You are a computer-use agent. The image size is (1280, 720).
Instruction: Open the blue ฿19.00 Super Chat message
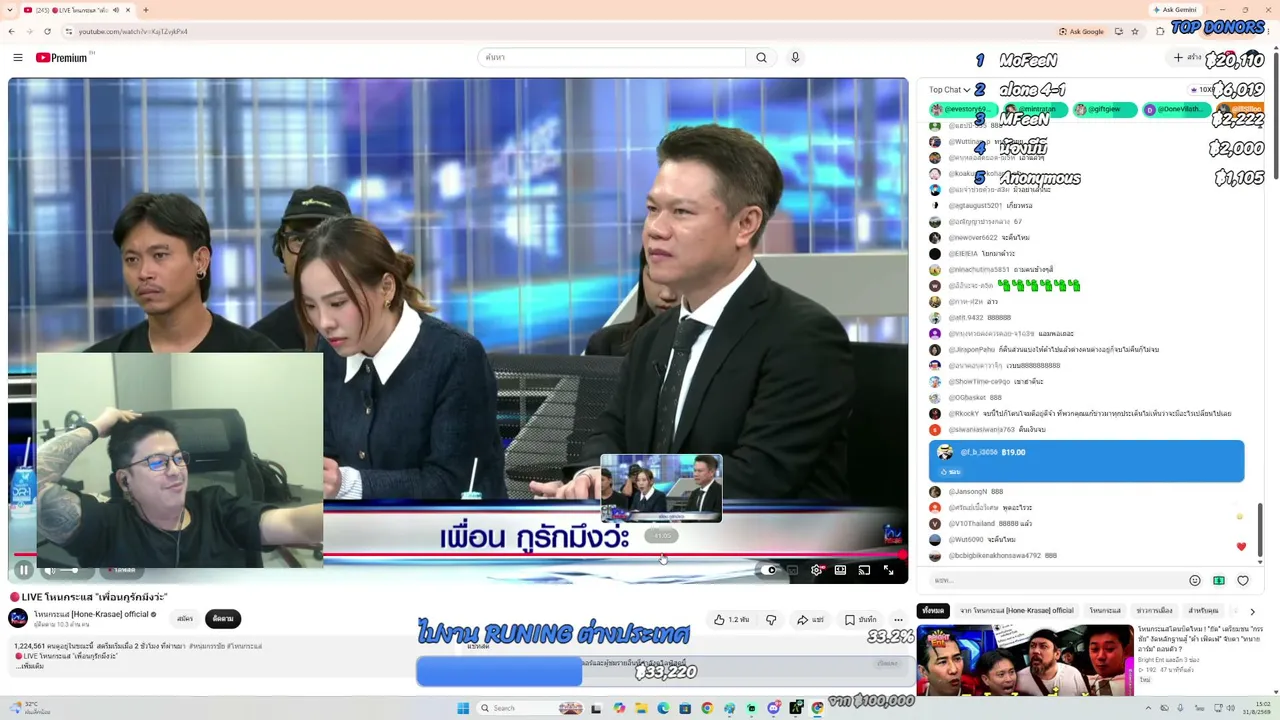tap(1086, 461)
